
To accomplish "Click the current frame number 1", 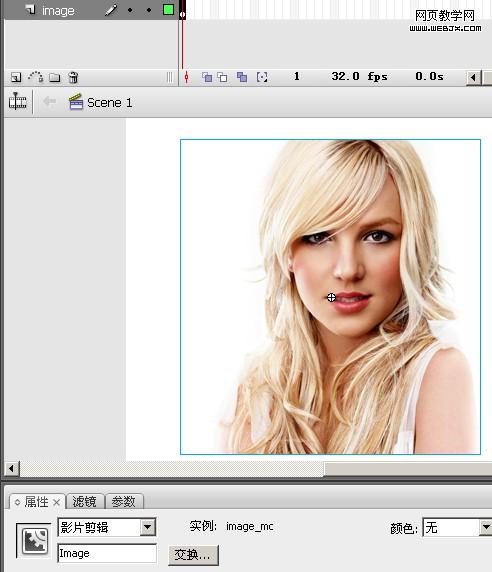I will 297,76.
